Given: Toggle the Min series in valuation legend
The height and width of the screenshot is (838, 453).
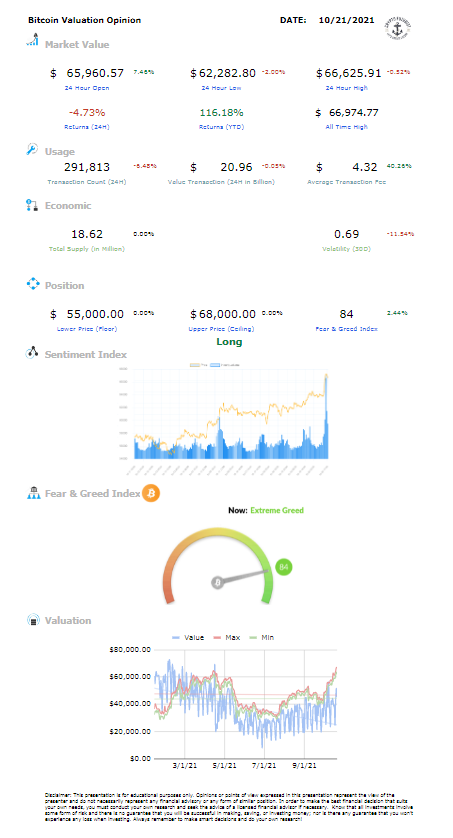Looking at the screenshot, I should [262, 638].
